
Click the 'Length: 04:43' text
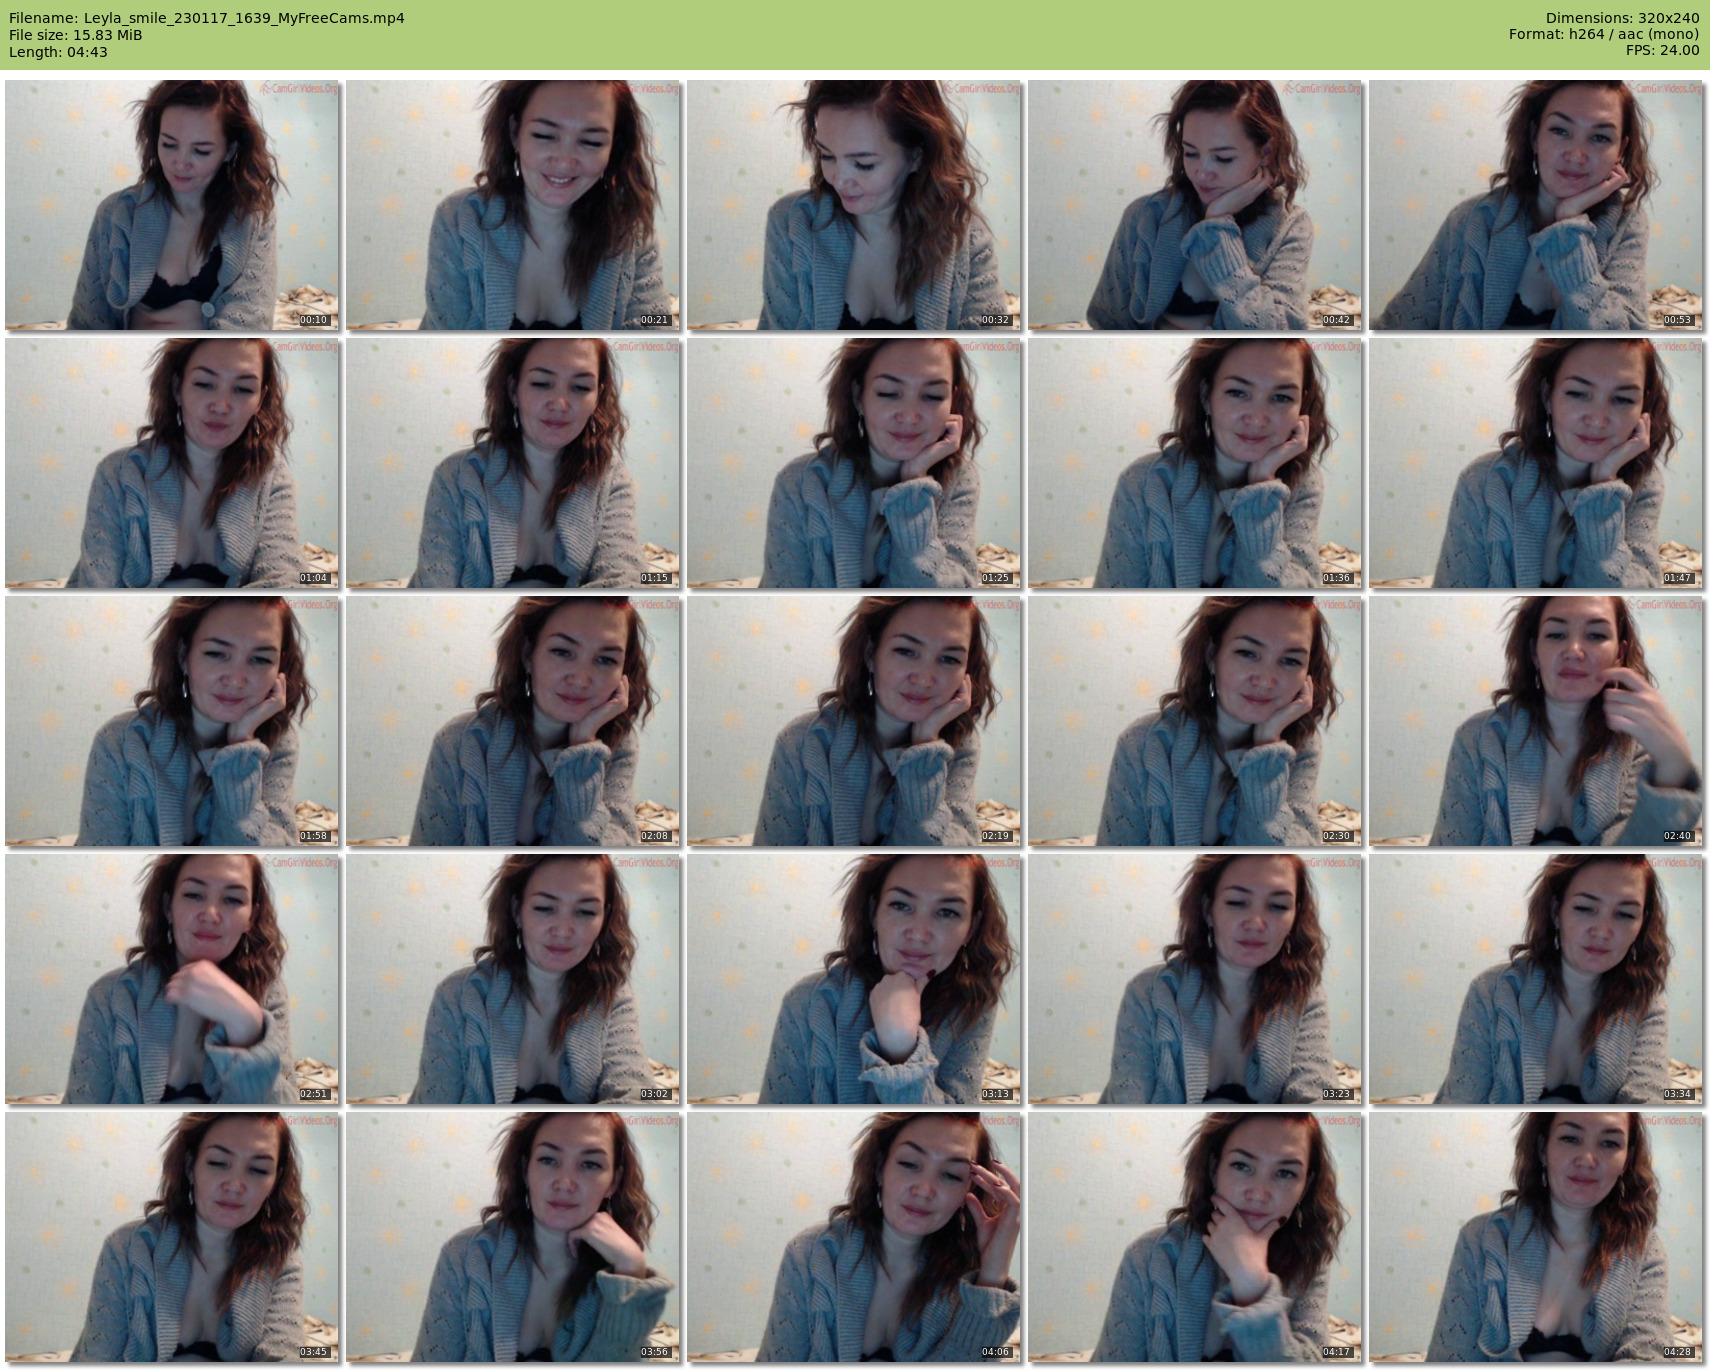point(58,52)
